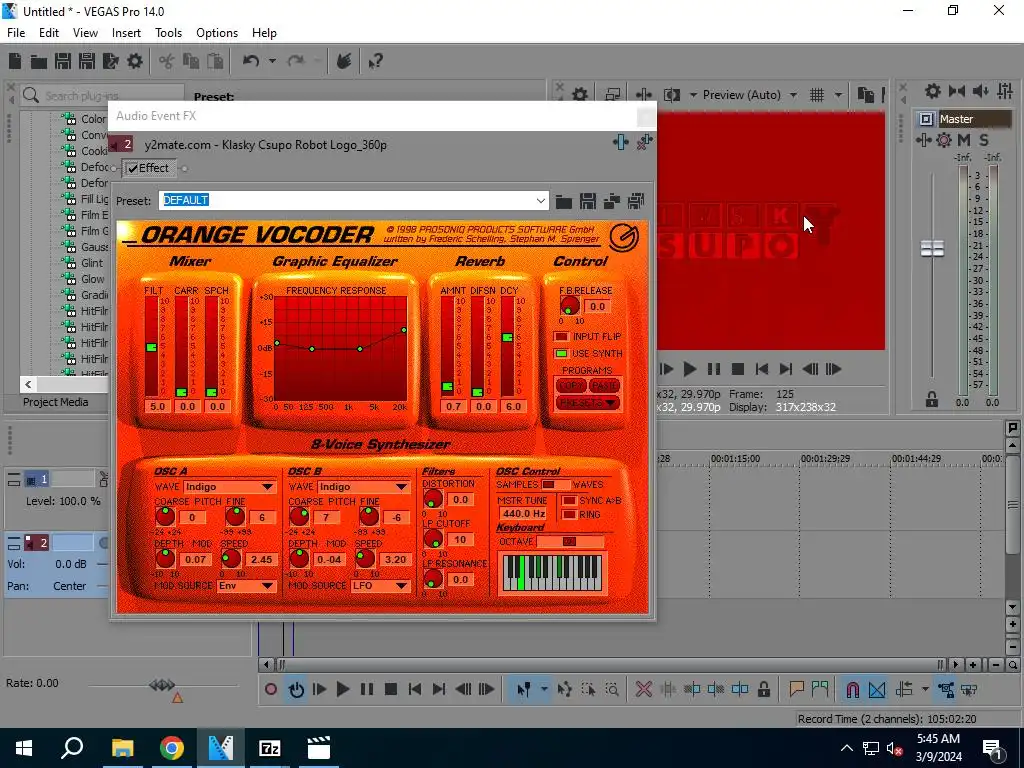Remove the selected plug-in in Audio Event FX
The height and width of the screenshot is (768, 1024).
pyautogui.click(x=645, y=142)
